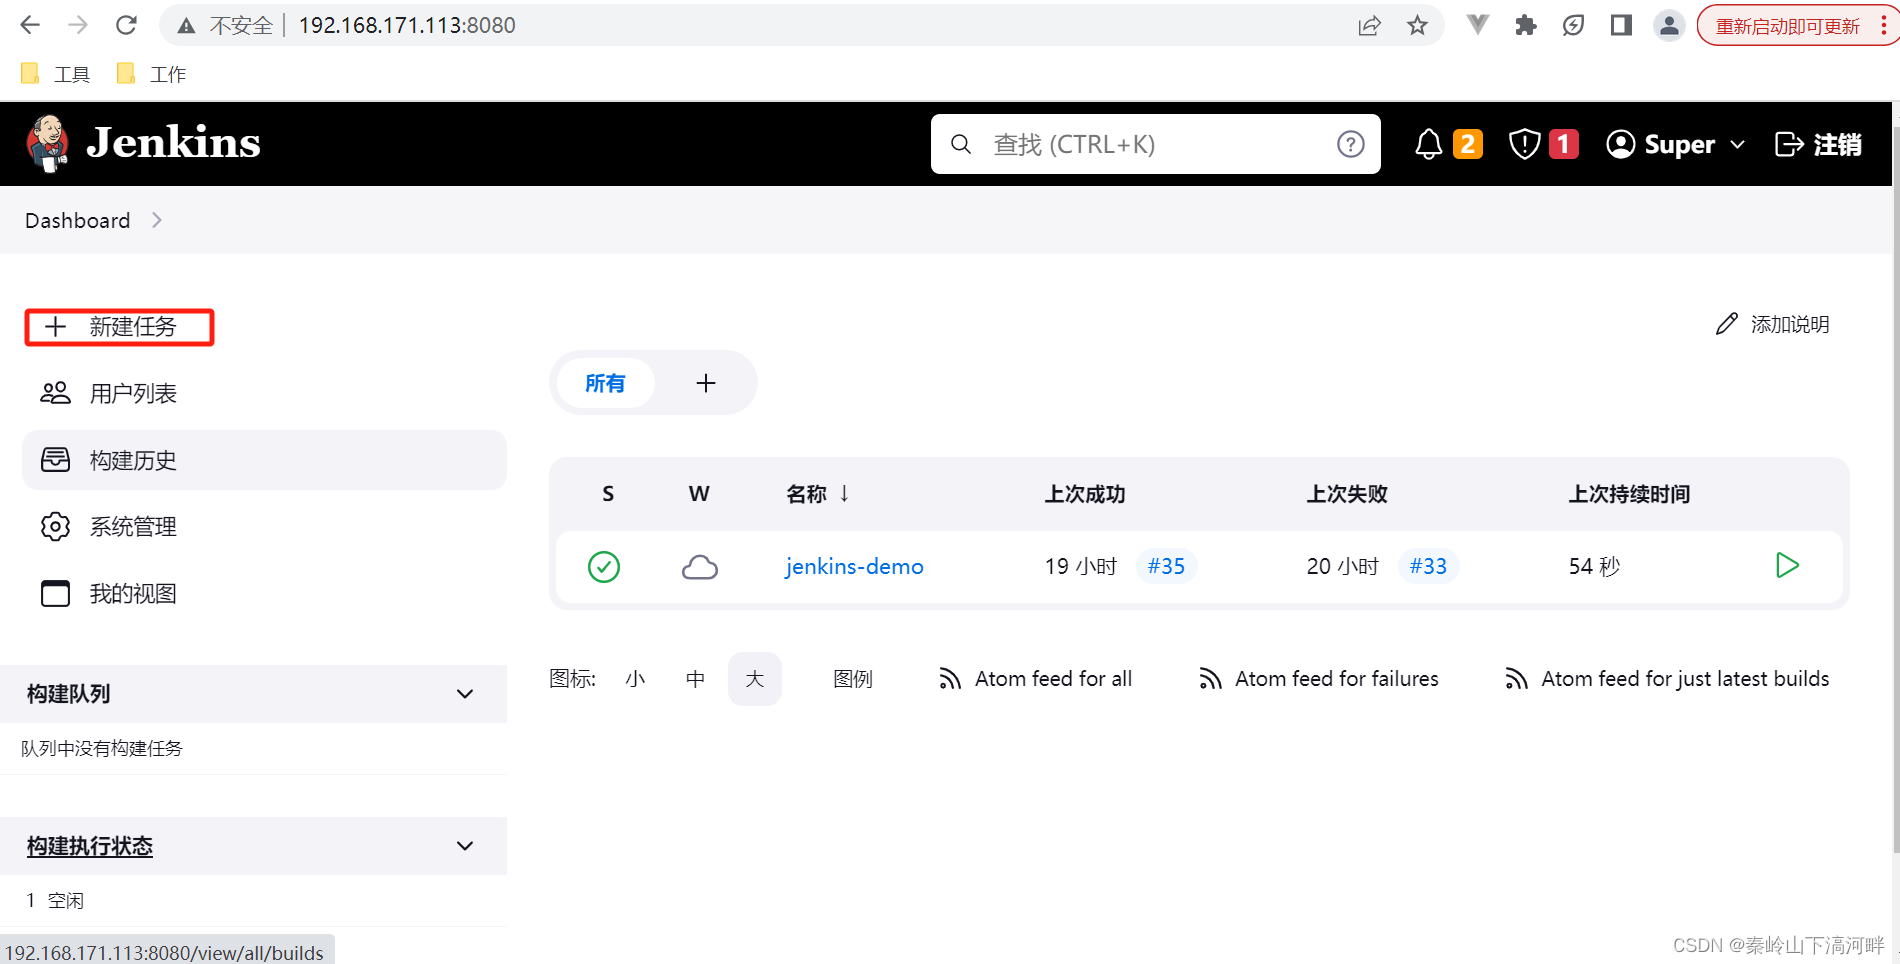Click the Jenkins butler logo
The height and width of the screenshot is (964, 1900).
point(47,143)
